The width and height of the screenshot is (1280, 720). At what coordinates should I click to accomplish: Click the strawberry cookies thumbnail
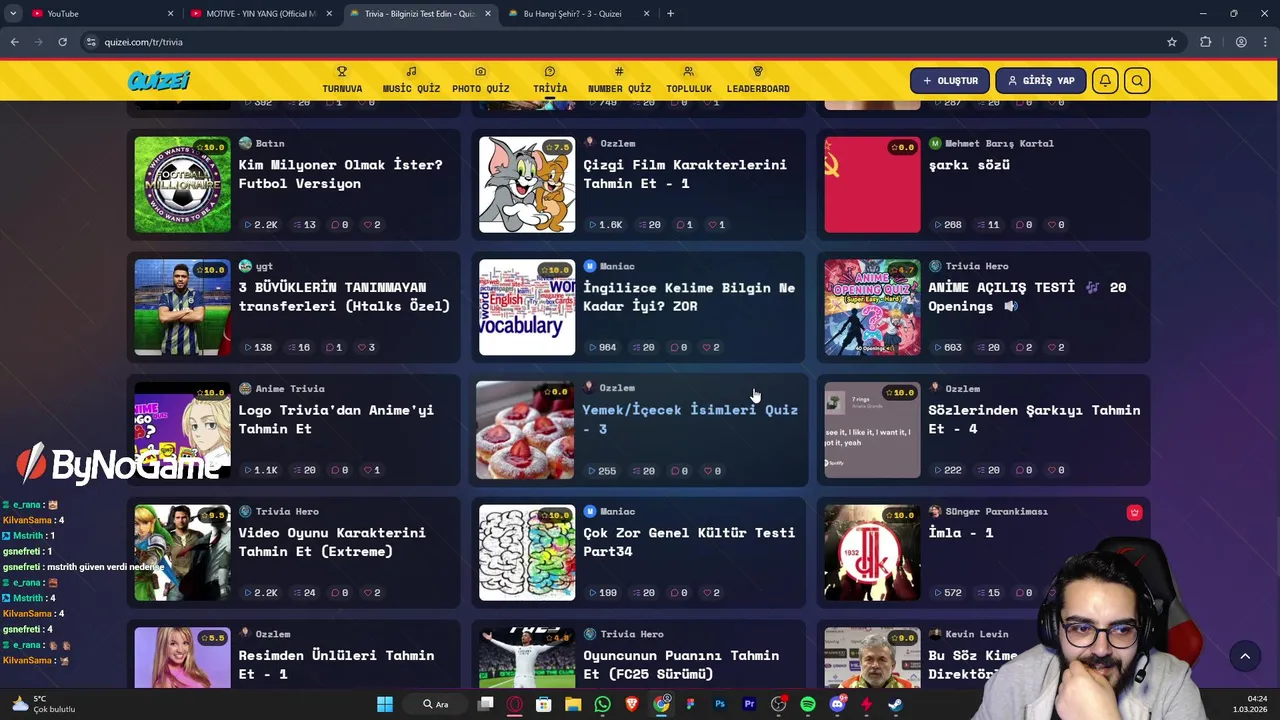point(525,430)
